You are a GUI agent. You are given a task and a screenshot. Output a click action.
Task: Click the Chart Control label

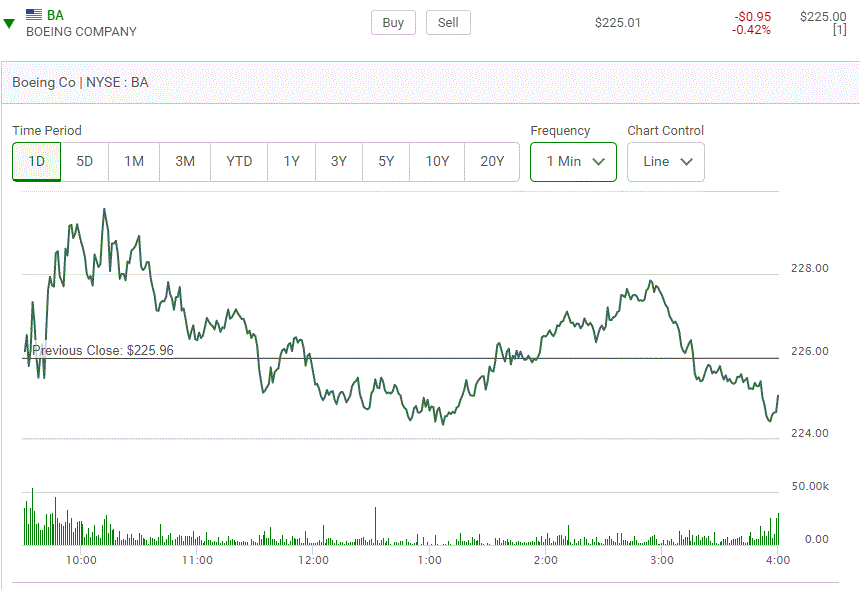[x=665, y=131]
